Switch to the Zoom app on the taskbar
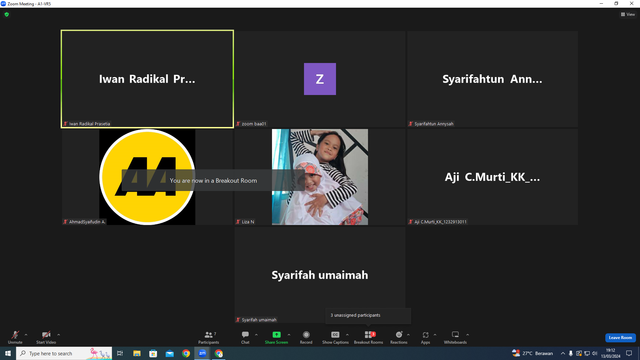Viewport: 640px width, 360px height. [x=202, y=353]
